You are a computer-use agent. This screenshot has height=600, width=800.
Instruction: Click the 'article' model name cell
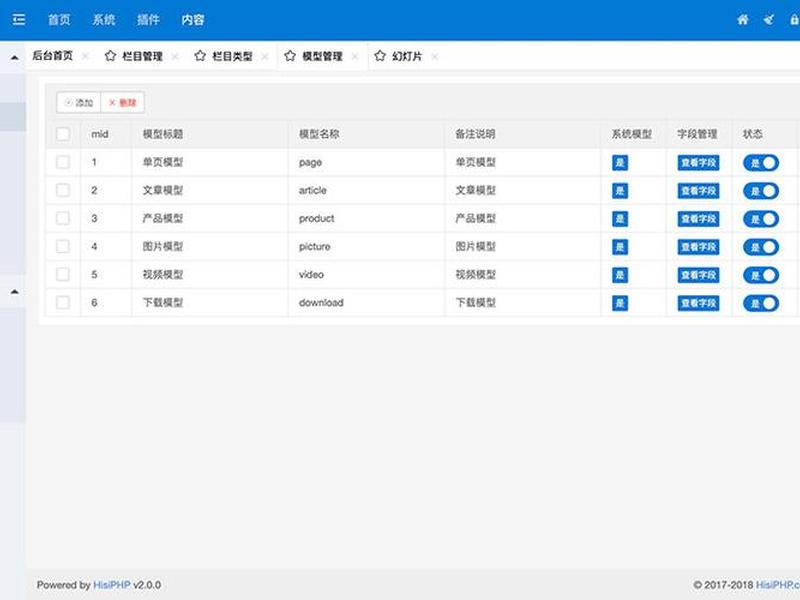[312, 190]
